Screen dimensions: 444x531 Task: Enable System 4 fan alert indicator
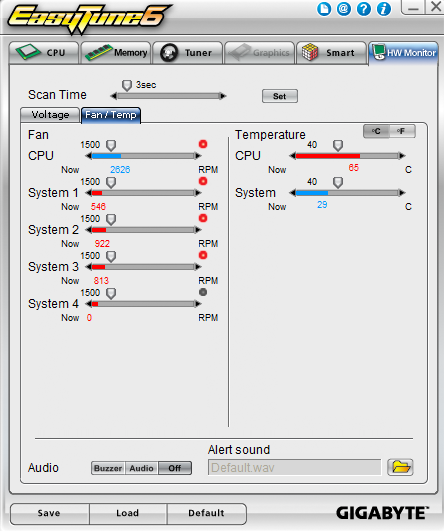coord(203,292)
